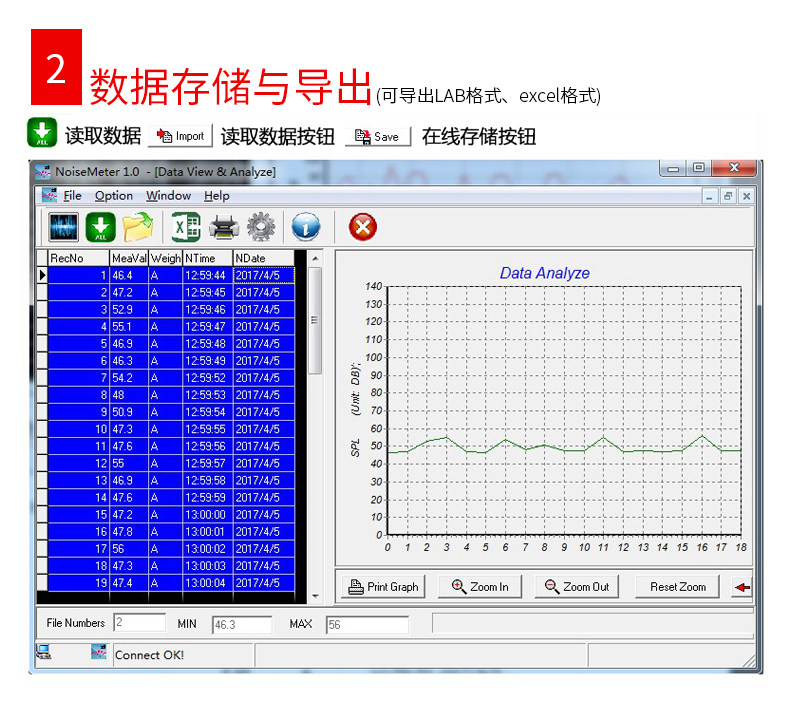Click the Reset Zoom button
Screen dimensions: 790x708
[677, 587]
